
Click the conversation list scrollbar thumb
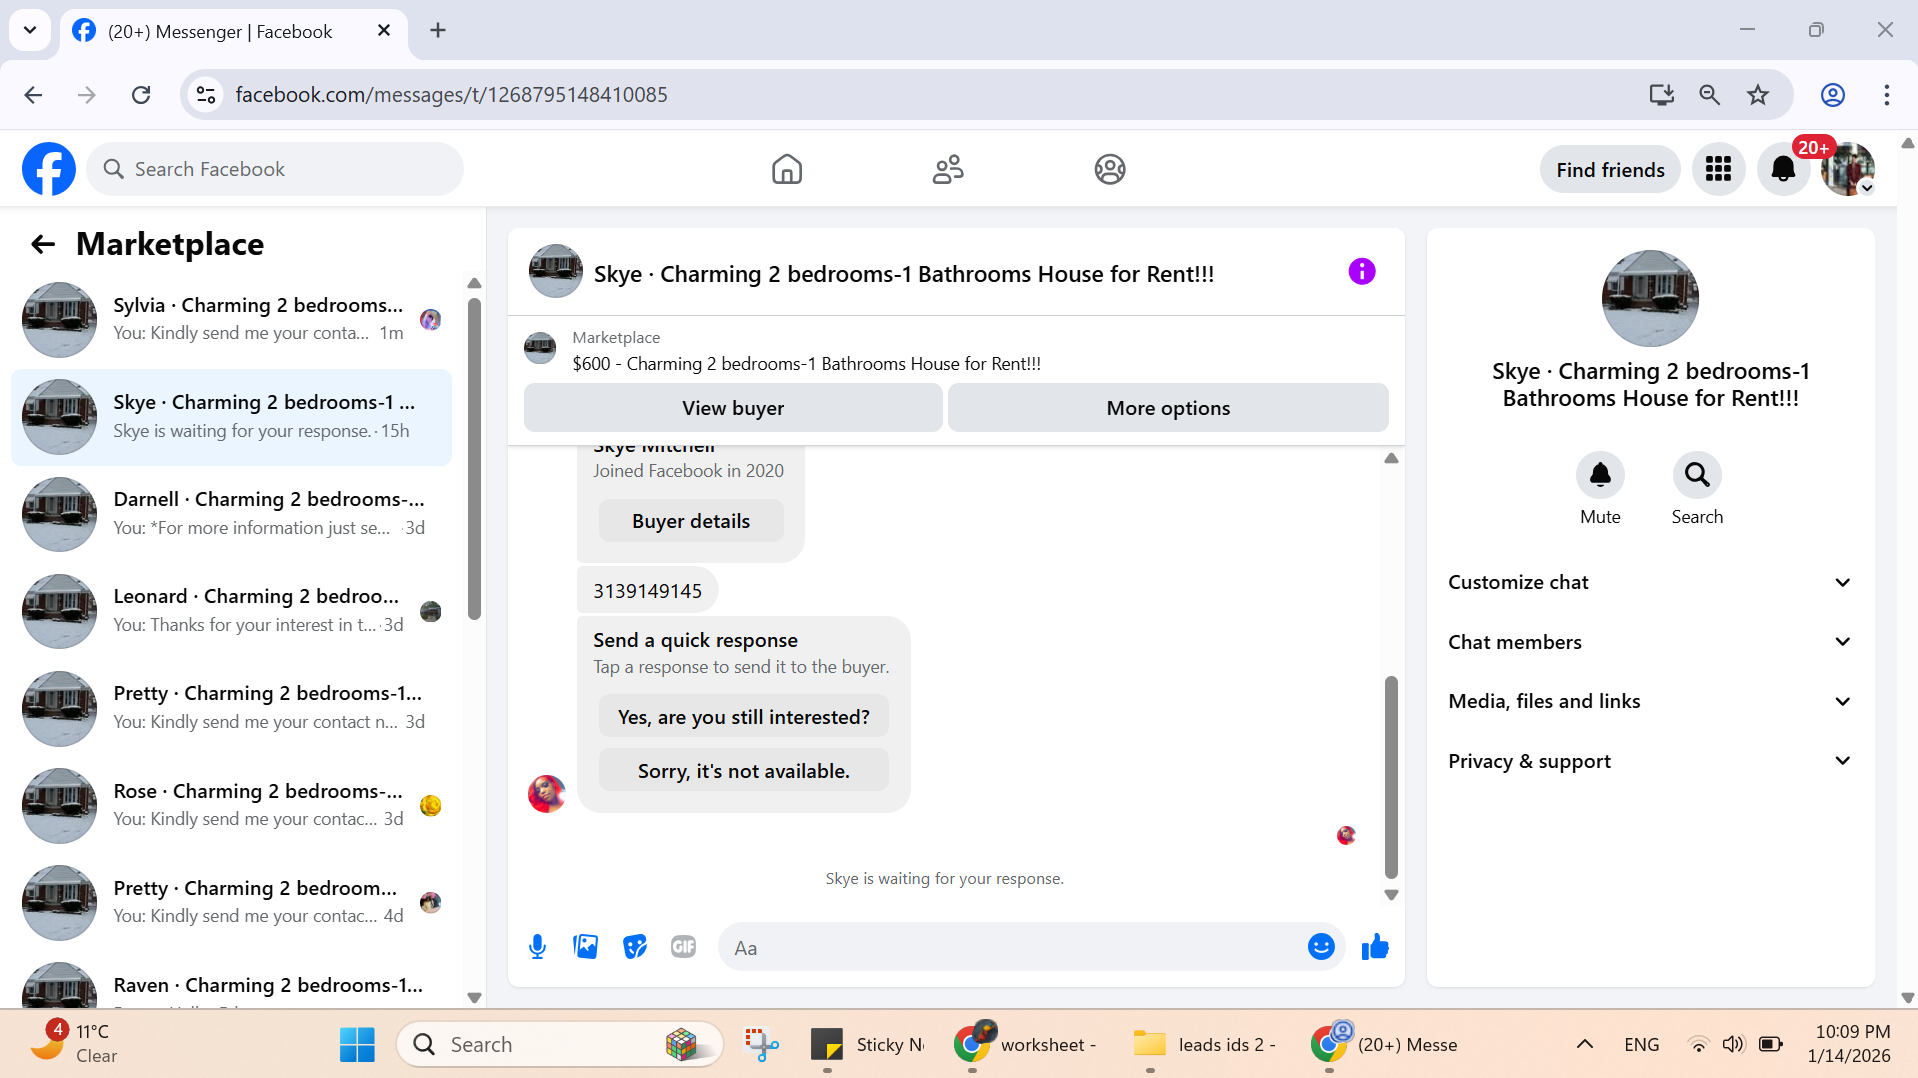pos(474,458)
